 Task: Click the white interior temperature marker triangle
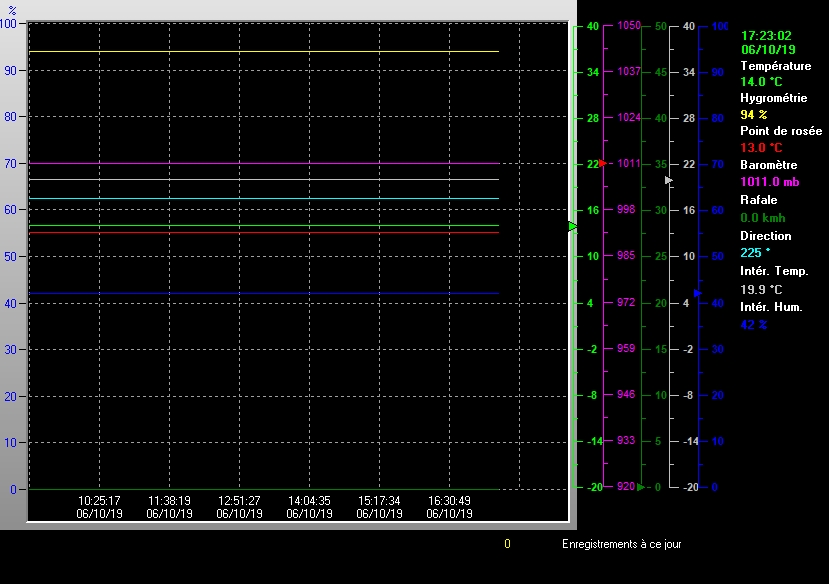coord(669,181)
